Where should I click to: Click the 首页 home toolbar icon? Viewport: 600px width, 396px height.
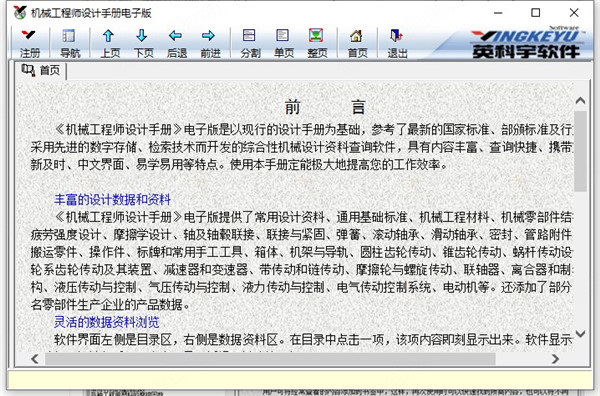357,43
